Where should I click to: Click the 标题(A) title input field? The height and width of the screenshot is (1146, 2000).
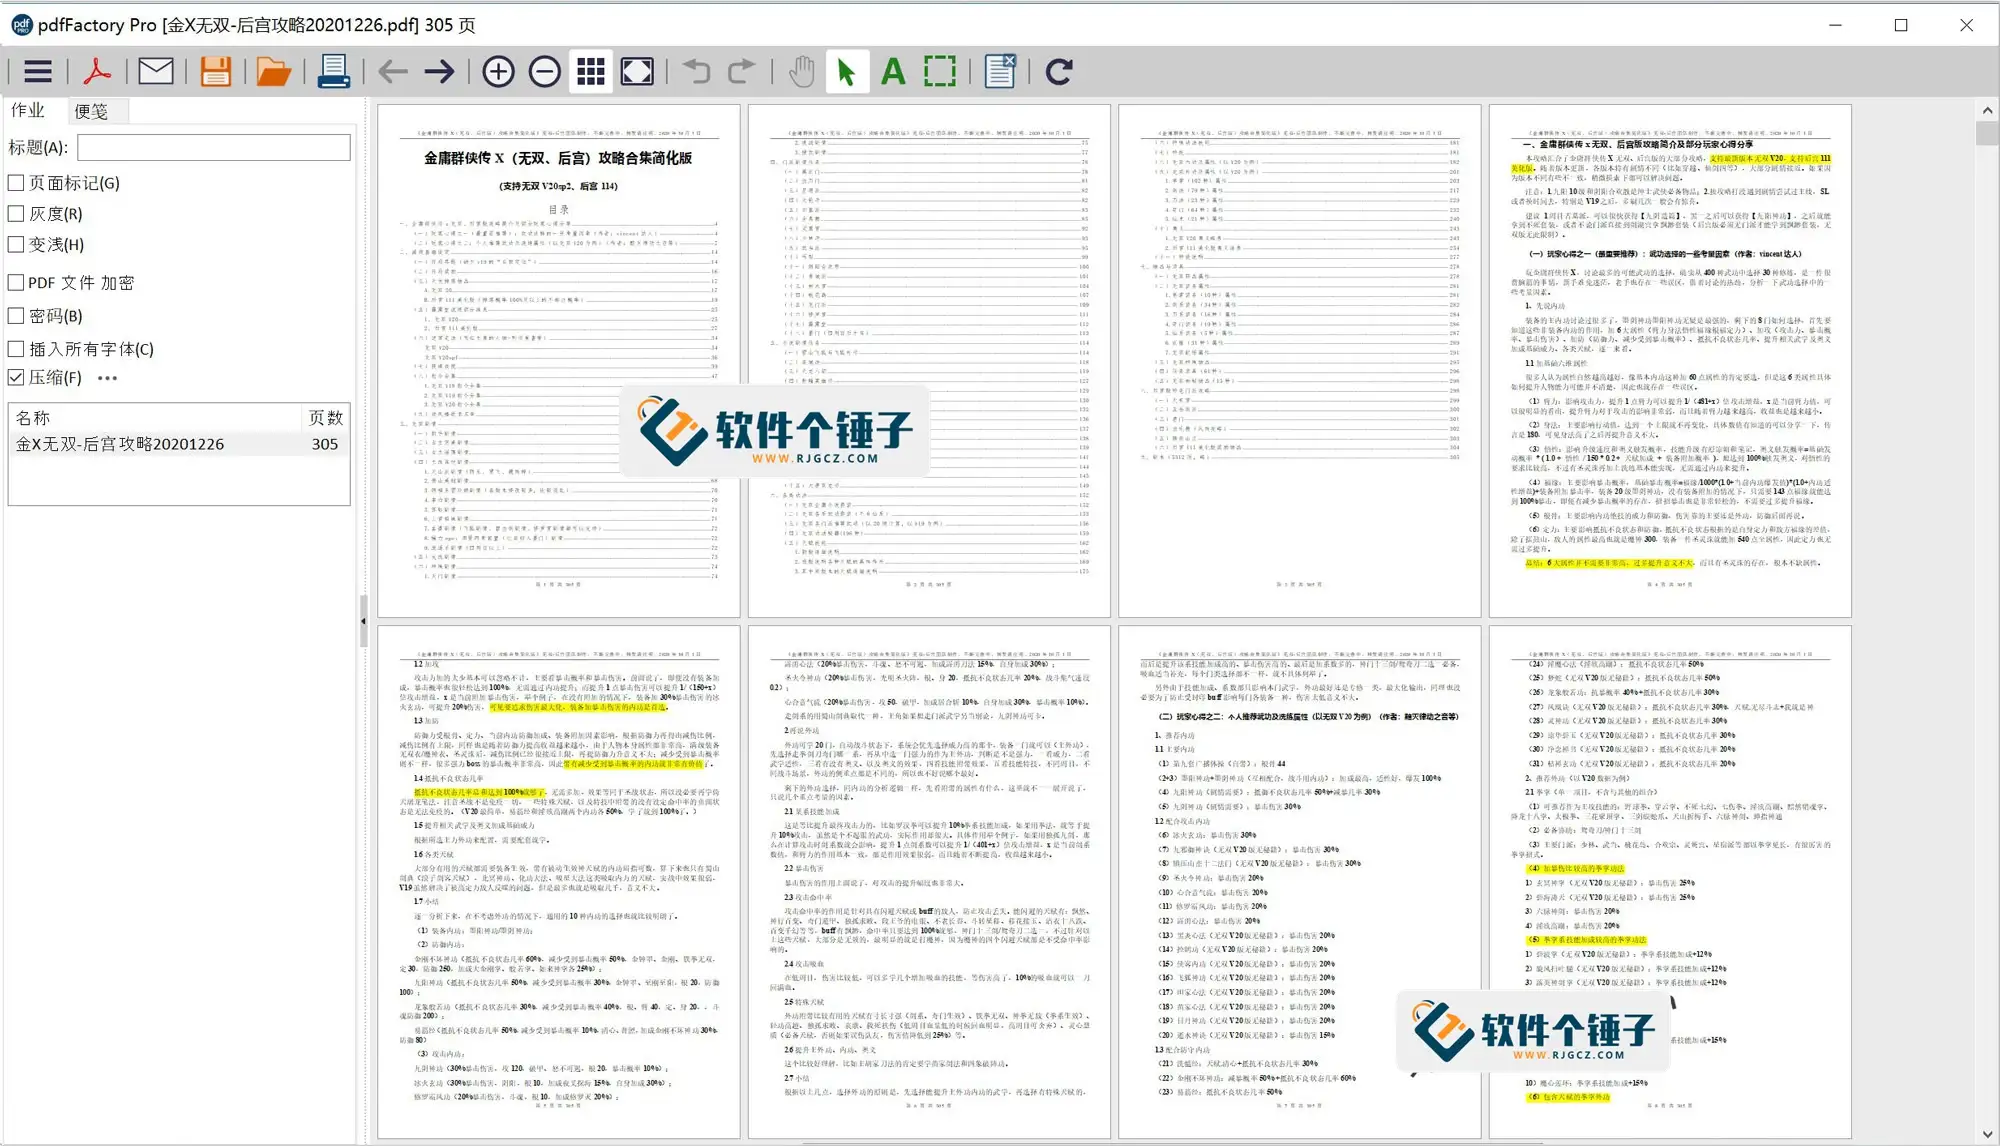tap(214, 148)
